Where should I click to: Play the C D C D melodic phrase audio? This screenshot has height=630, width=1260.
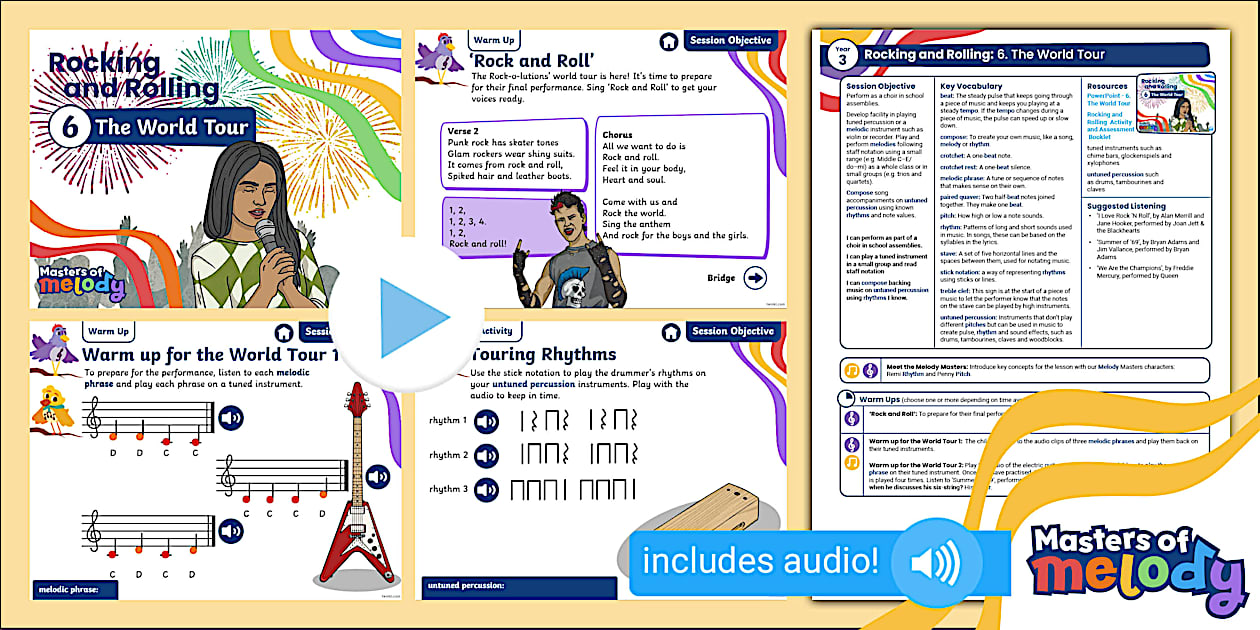click(x=231, y=531)
